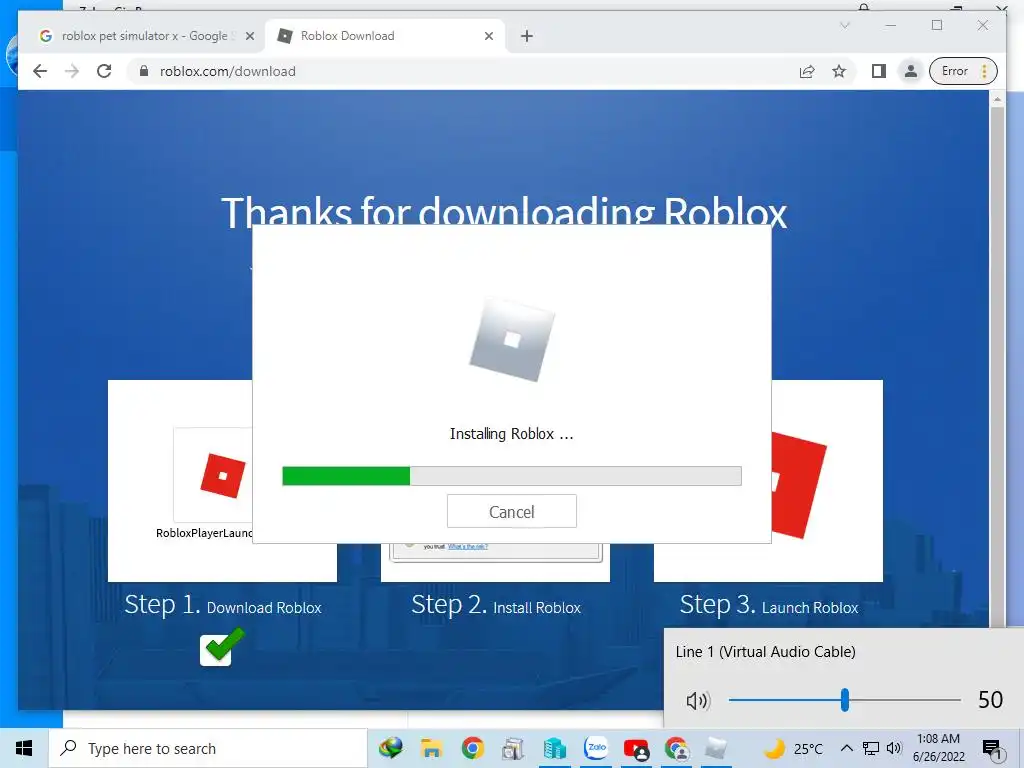Mute audio via speaker icon in volume flyout

697,701
